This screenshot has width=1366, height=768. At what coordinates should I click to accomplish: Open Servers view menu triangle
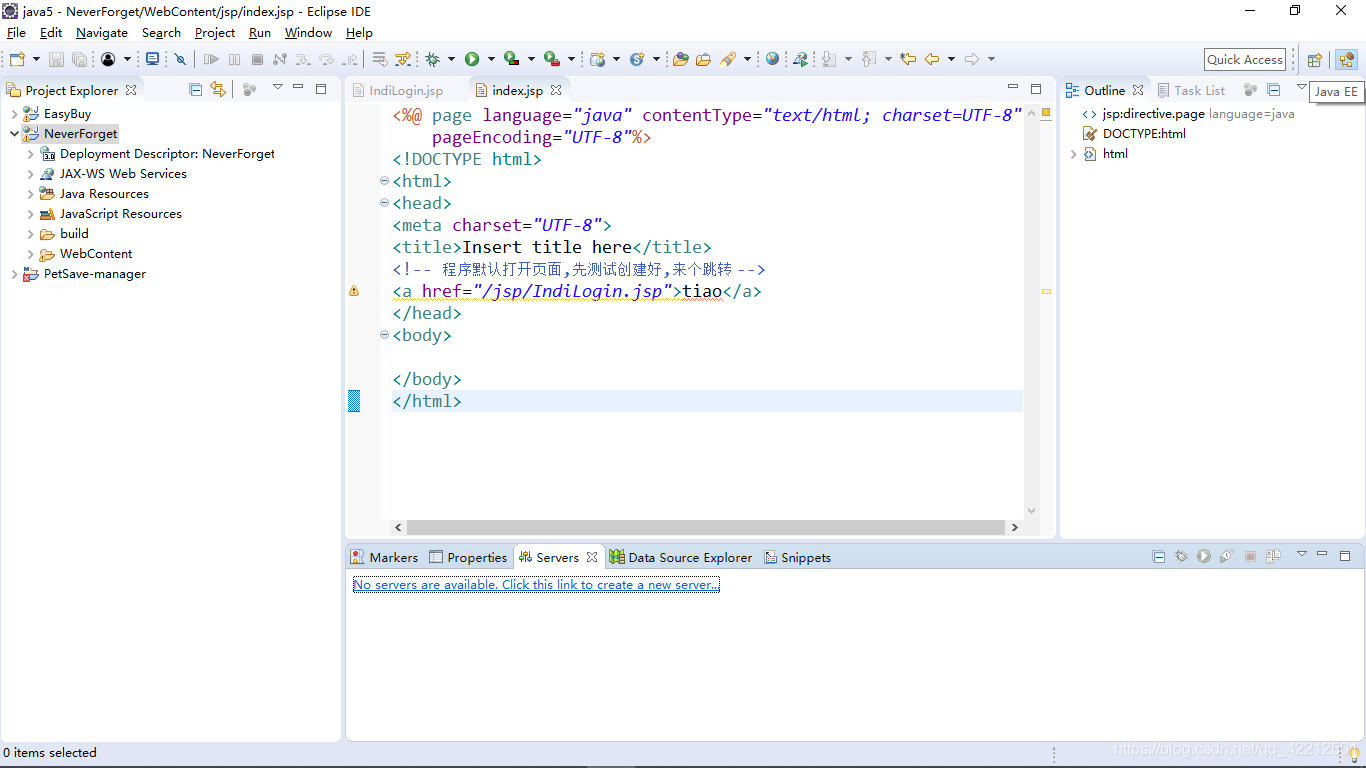1301,554
